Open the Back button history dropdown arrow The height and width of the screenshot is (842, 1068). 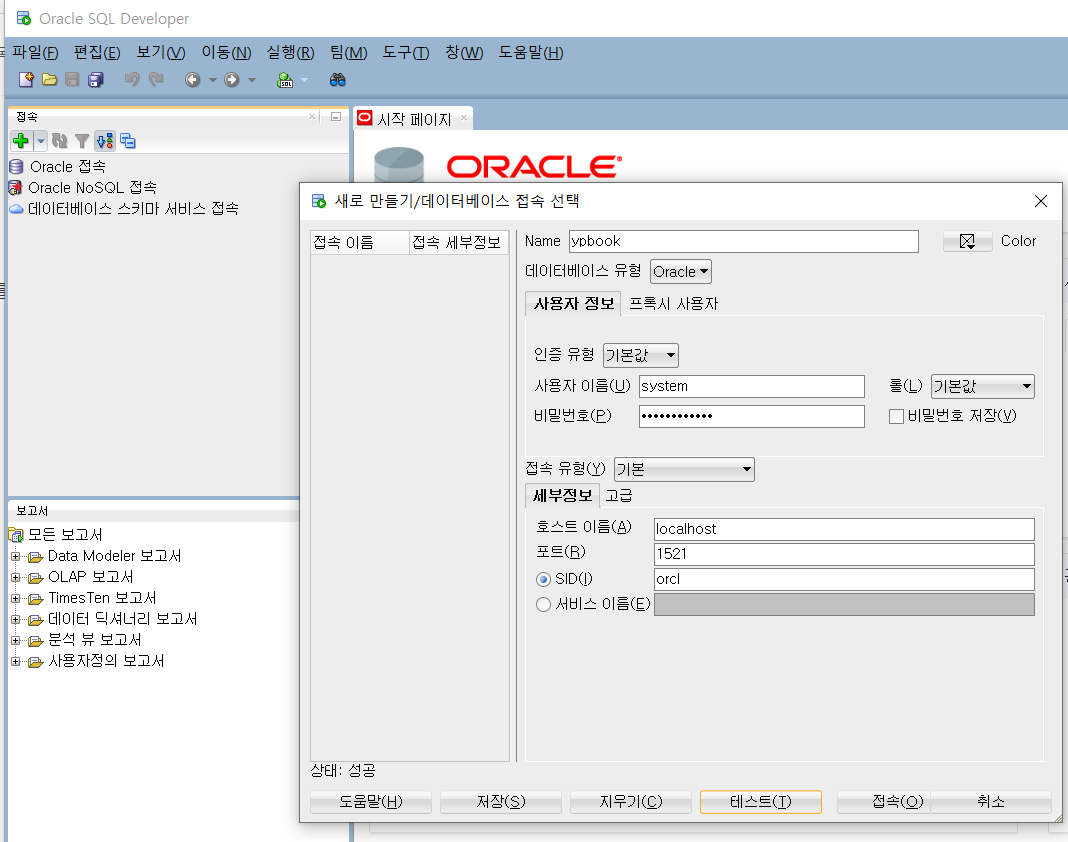[213, 80]
